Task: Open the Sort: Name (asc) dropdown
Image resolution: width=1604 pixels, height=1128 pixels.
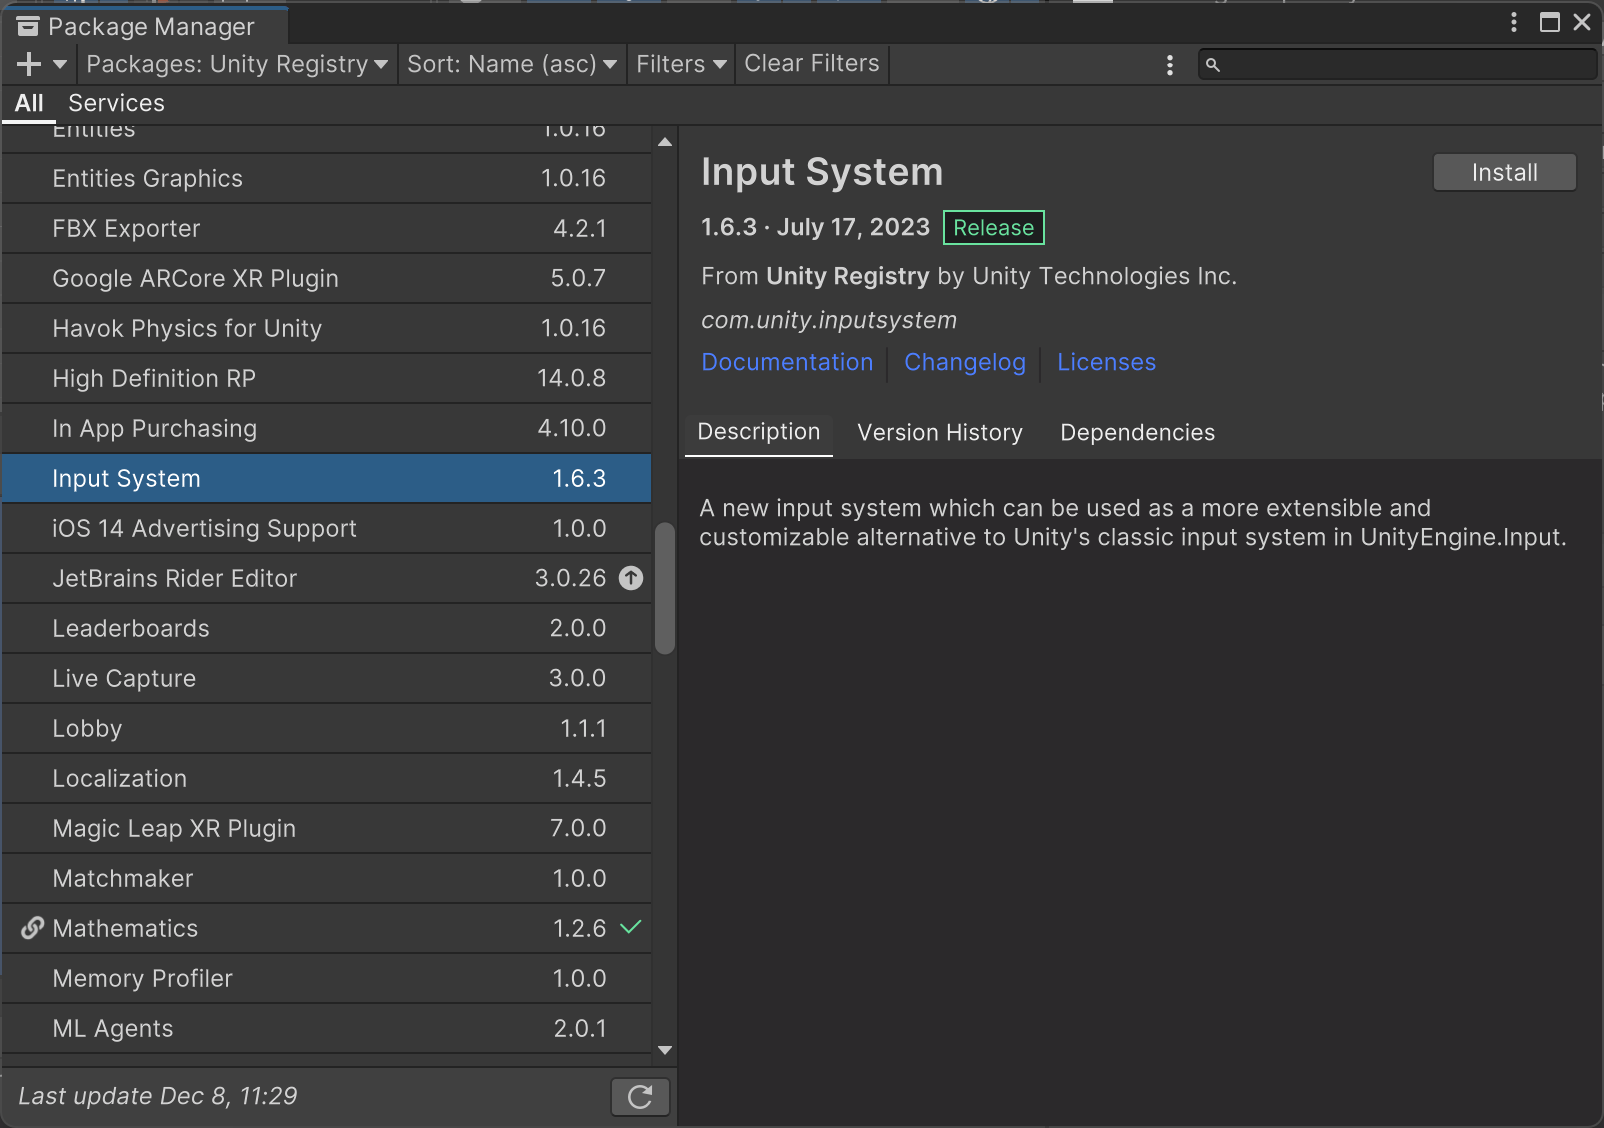Action: [511, 64]
